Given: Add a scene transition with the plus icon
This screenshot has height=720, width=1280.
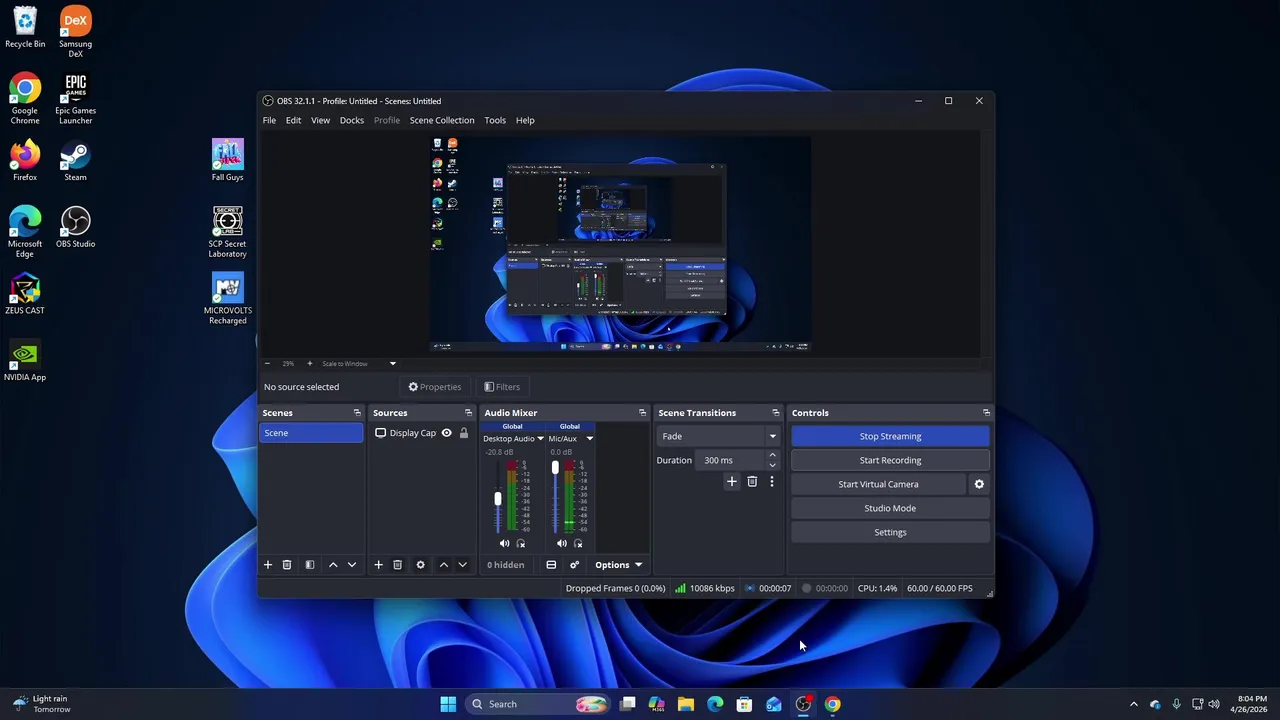Looking at the screenshot, I should point(732,482).
